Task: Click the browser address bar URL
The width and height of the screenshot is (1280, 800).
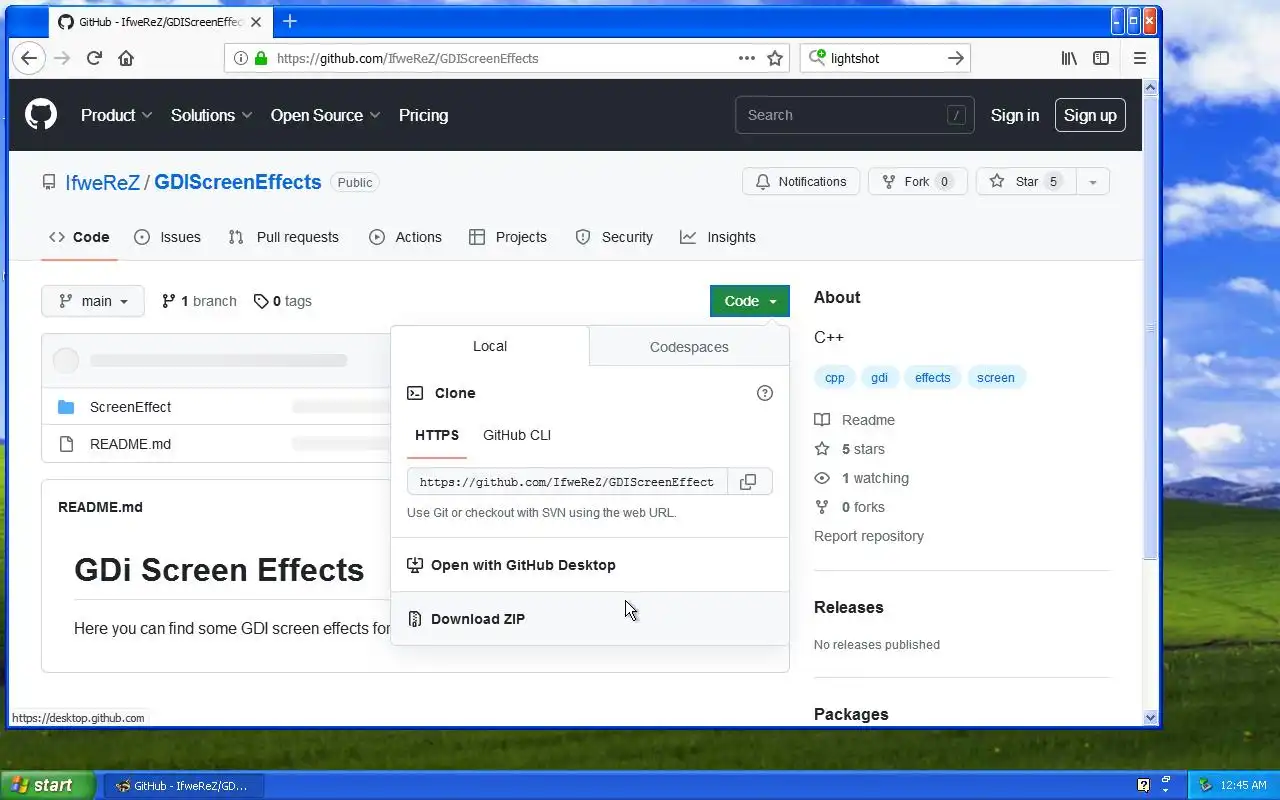Action: [407, 58]
